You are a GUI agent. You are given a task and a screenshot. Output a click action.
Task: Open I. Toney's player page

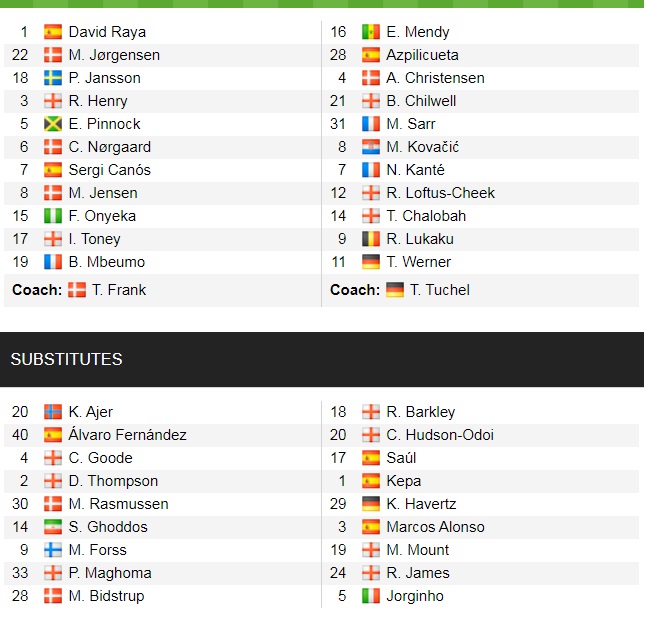[94, 239]
